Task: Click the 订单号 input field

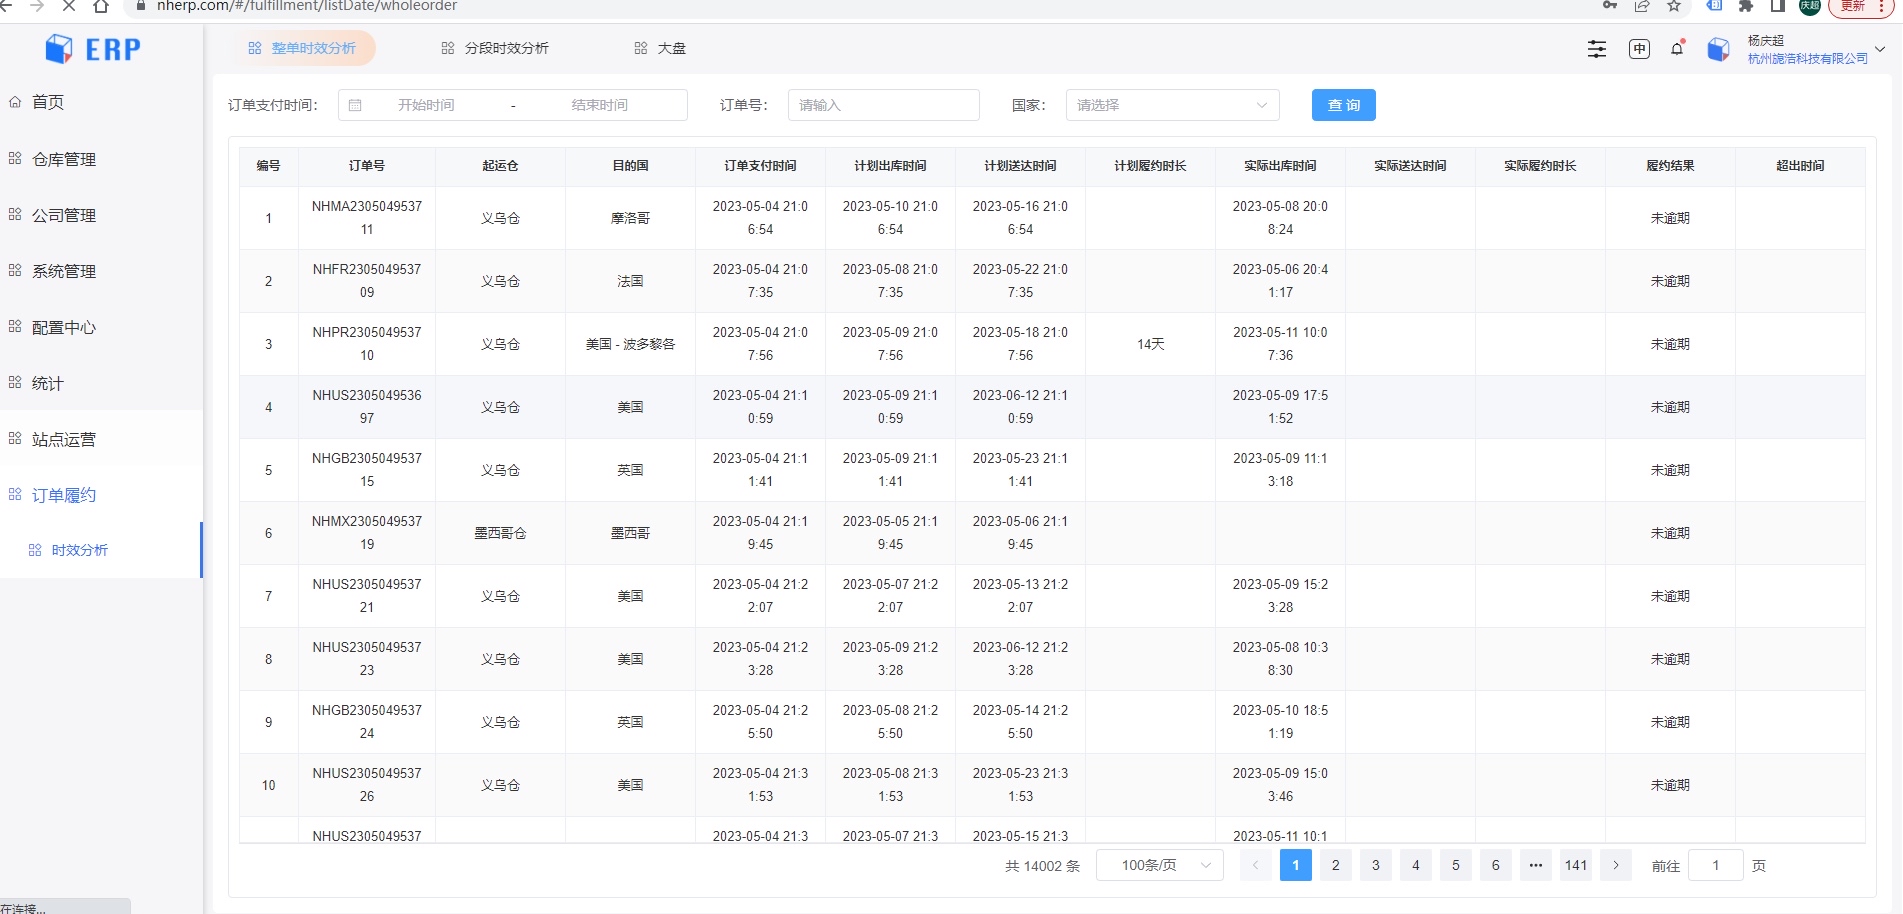Action: coord(884,105)
